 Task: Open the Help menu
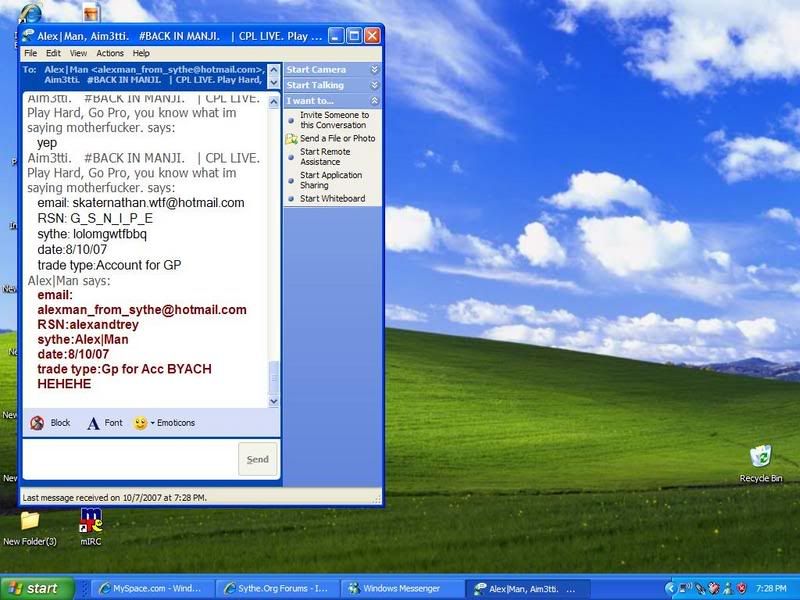(141, 53)
